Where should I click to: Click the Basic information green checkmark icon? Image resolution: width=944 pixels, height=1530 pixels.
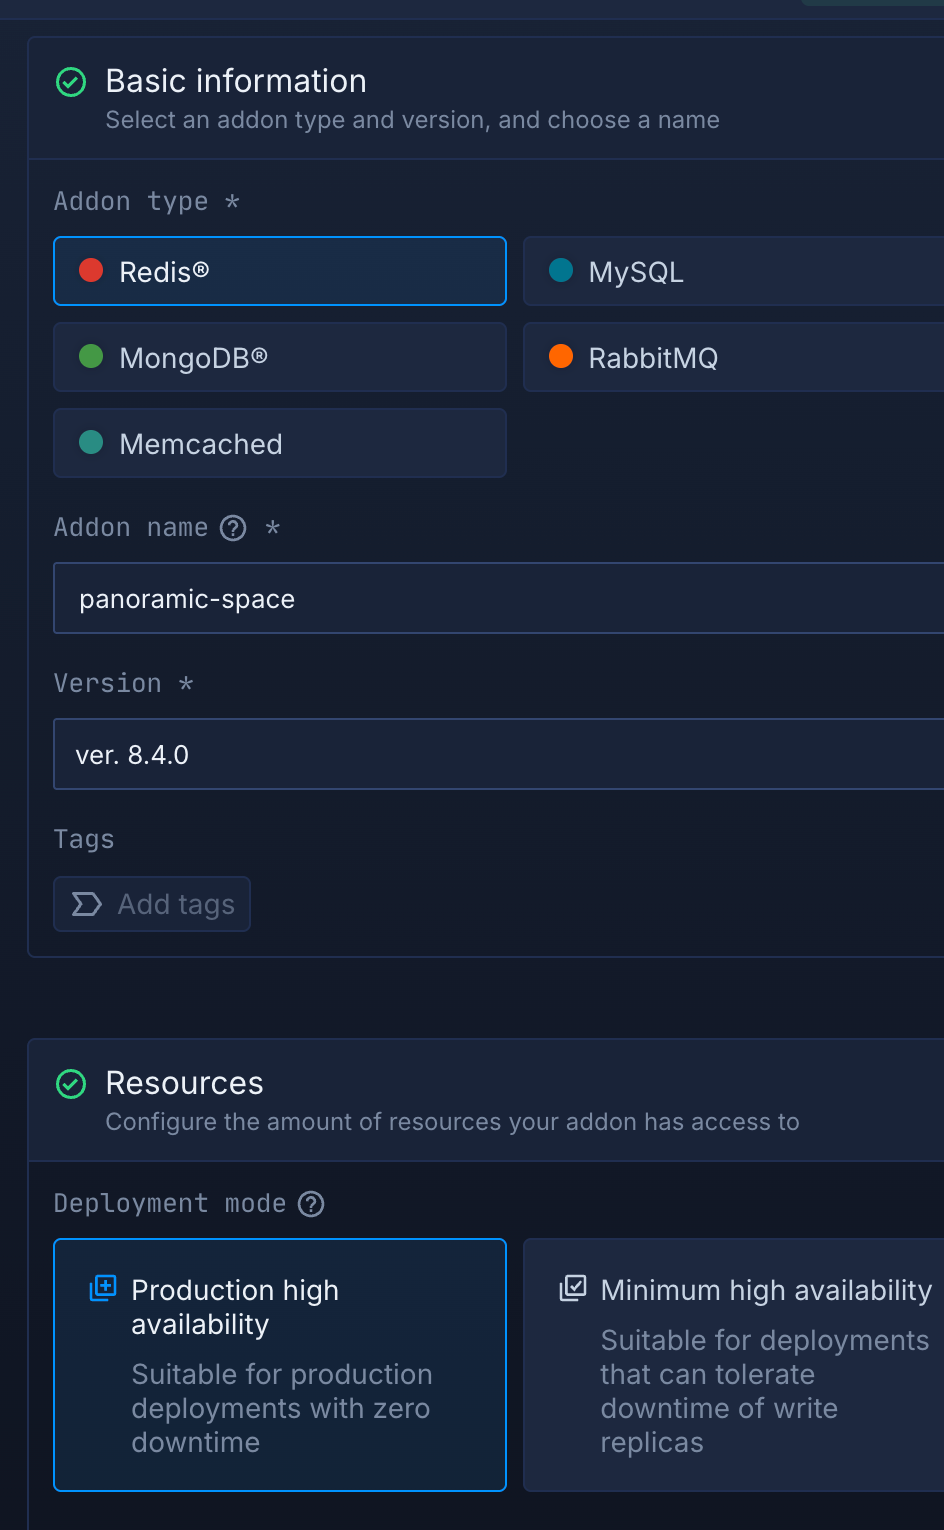pos(71,82)
